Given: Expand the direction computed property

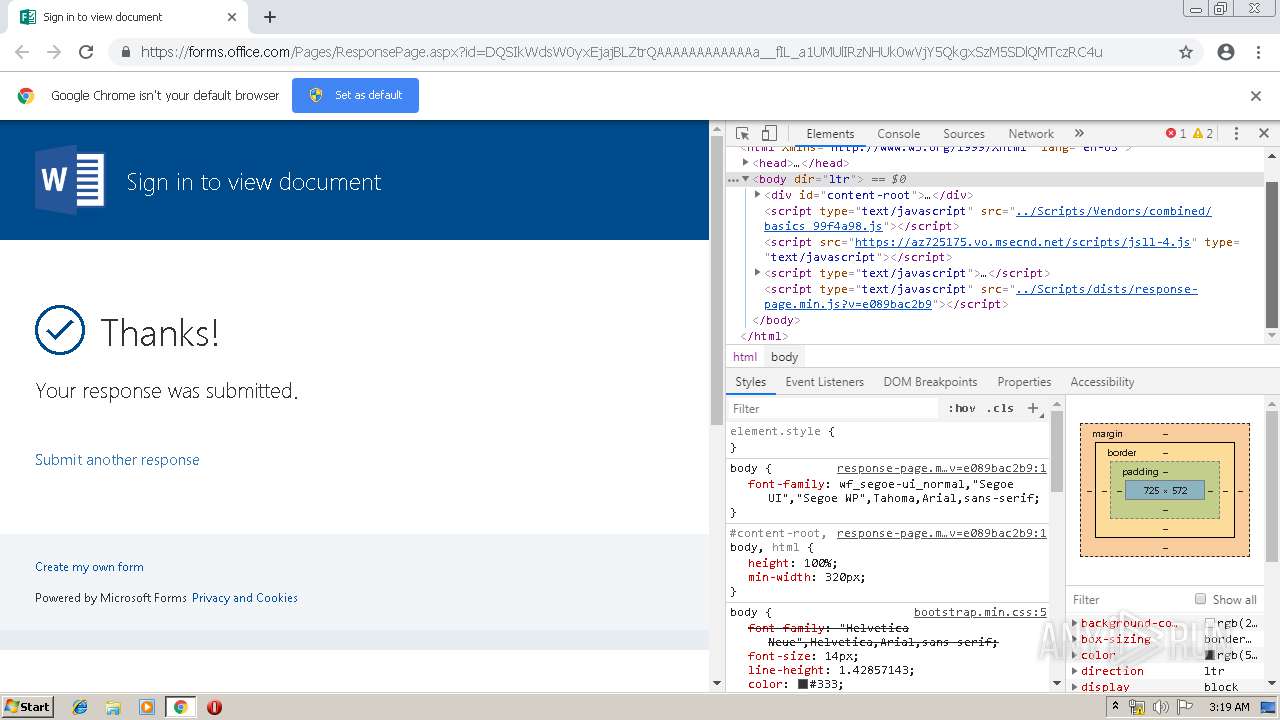Looking at the screenshot, I should coord(1075,671).
